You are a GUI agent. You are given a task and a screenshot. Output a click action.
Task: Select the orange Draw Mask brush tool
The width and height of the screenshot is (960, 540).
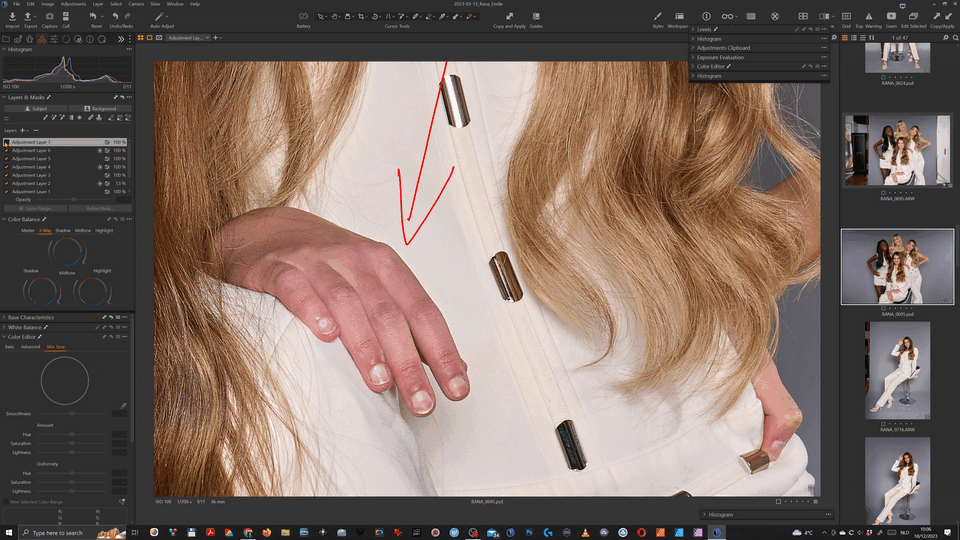[x=469, y=17]
